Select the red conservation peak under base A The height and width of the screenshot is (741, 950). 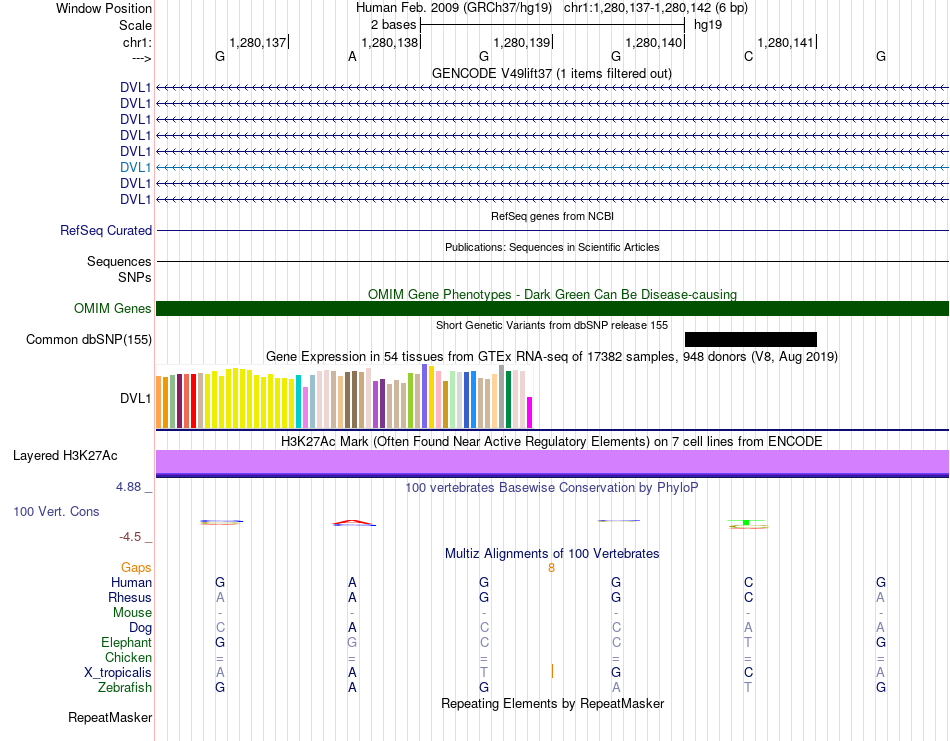[x=354, y=522]
